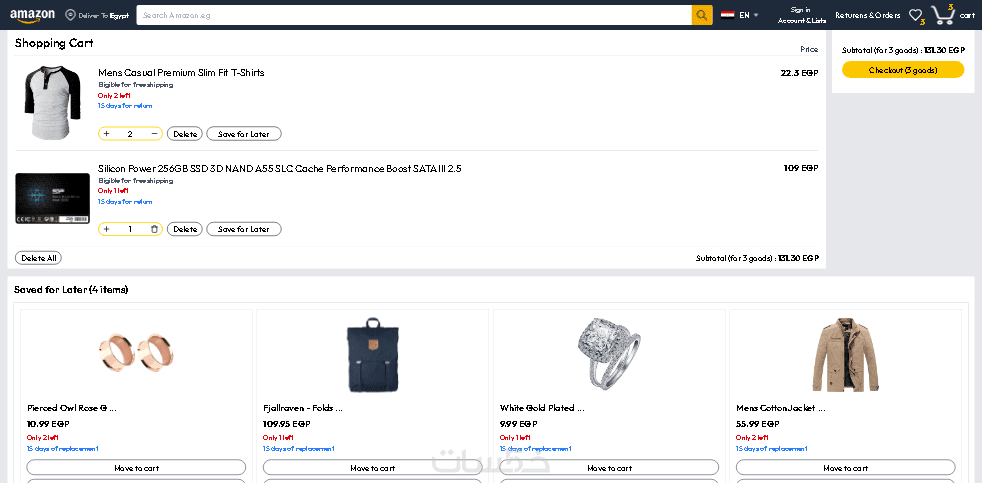Click the trash icon in SSD quantity box
The width and height of the screenshot is (982, 483).
[x=154, y=229]
